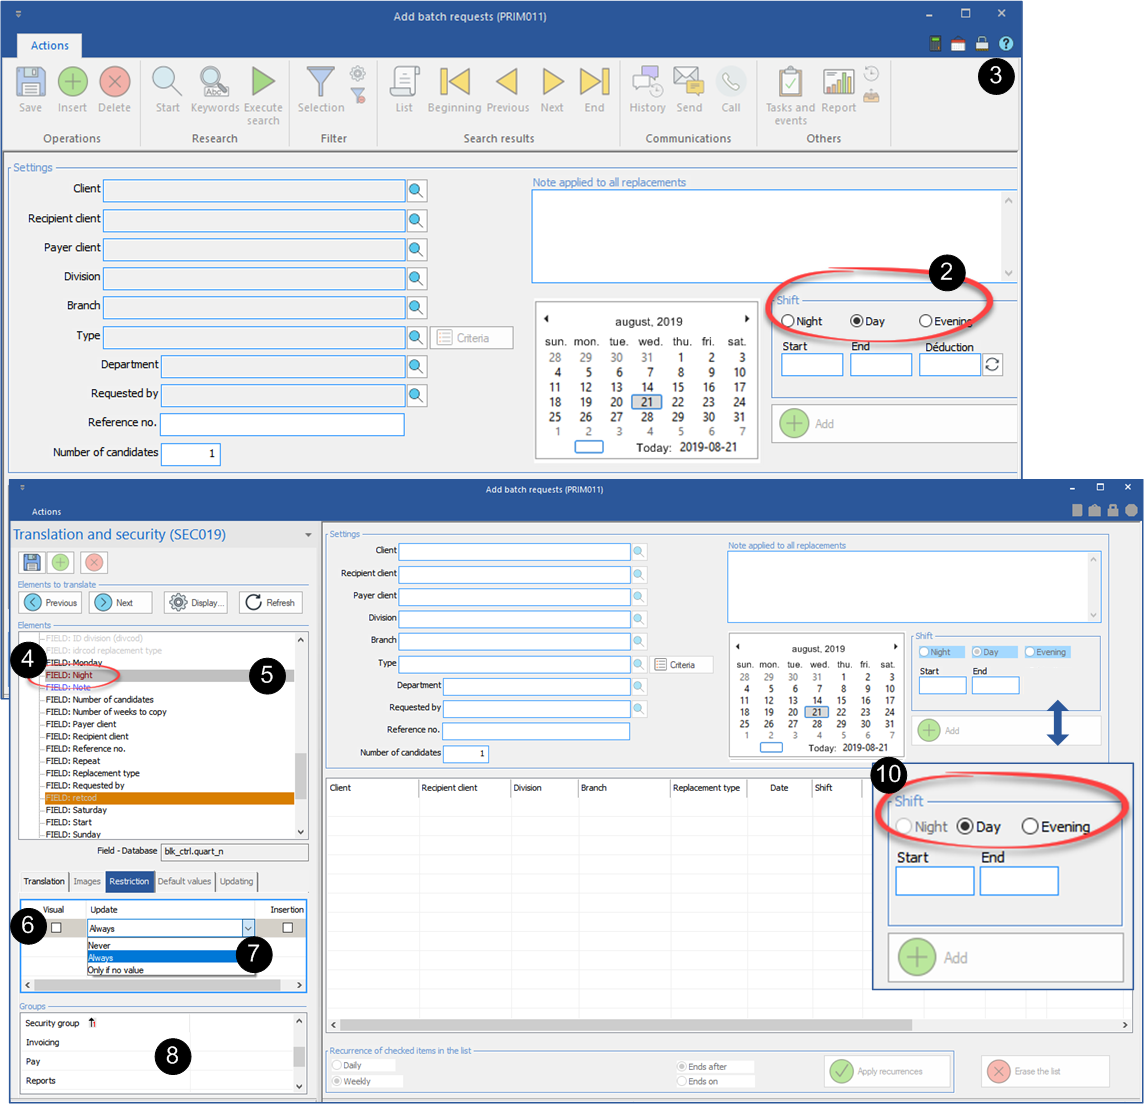Click the Call phone icon
Image resolution: width=1144 pixels, height=1104 pixels.
731,82
